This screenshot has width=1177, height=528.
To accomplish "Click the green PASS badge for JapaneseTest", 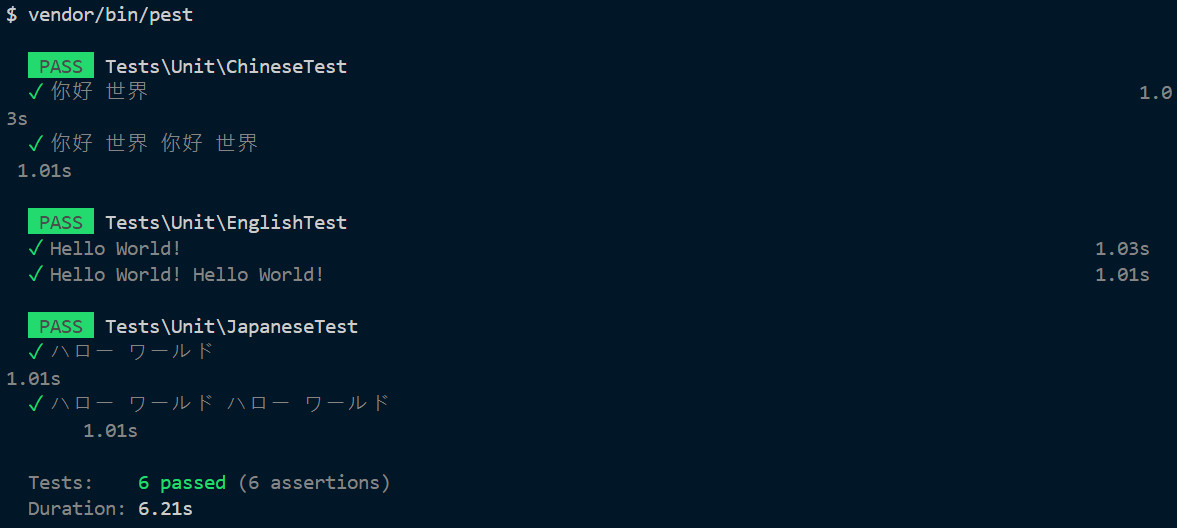I will tap(61, 326).
